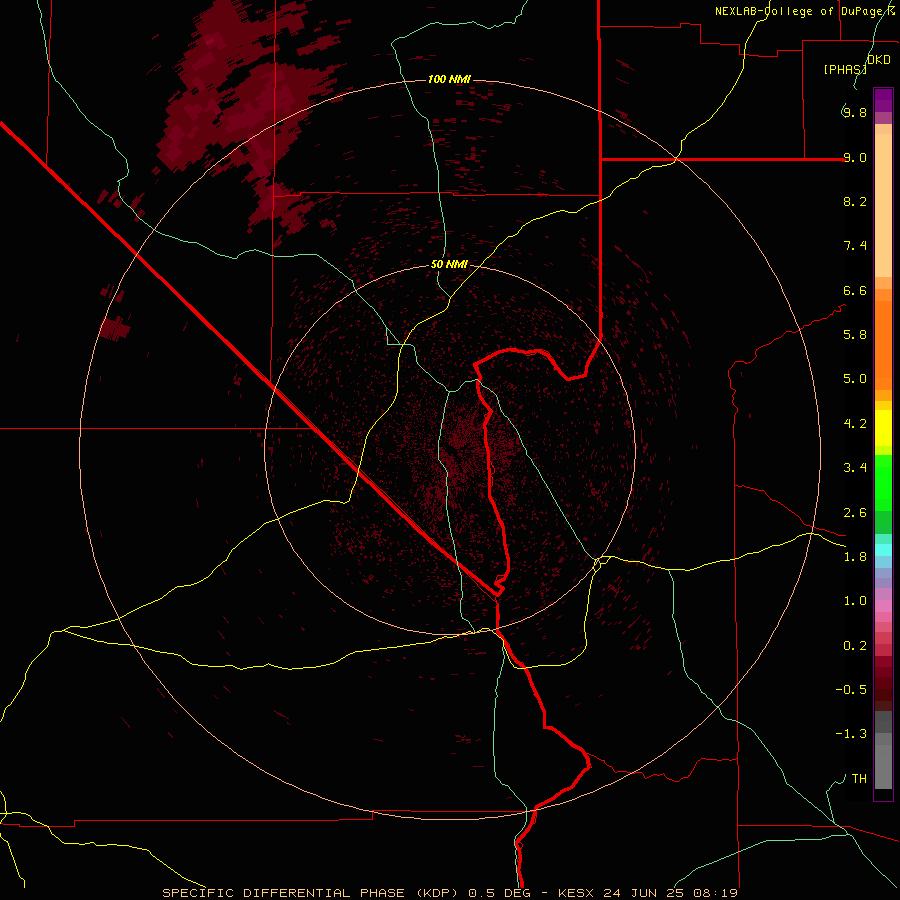Click the 5.8 value on the color scale

[855, 335]
